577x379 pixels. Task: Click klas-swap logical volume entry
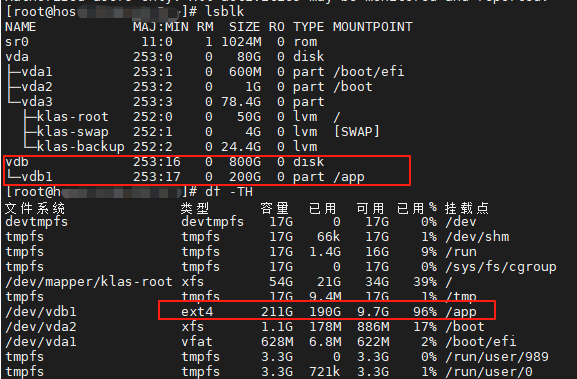(72, 132)
